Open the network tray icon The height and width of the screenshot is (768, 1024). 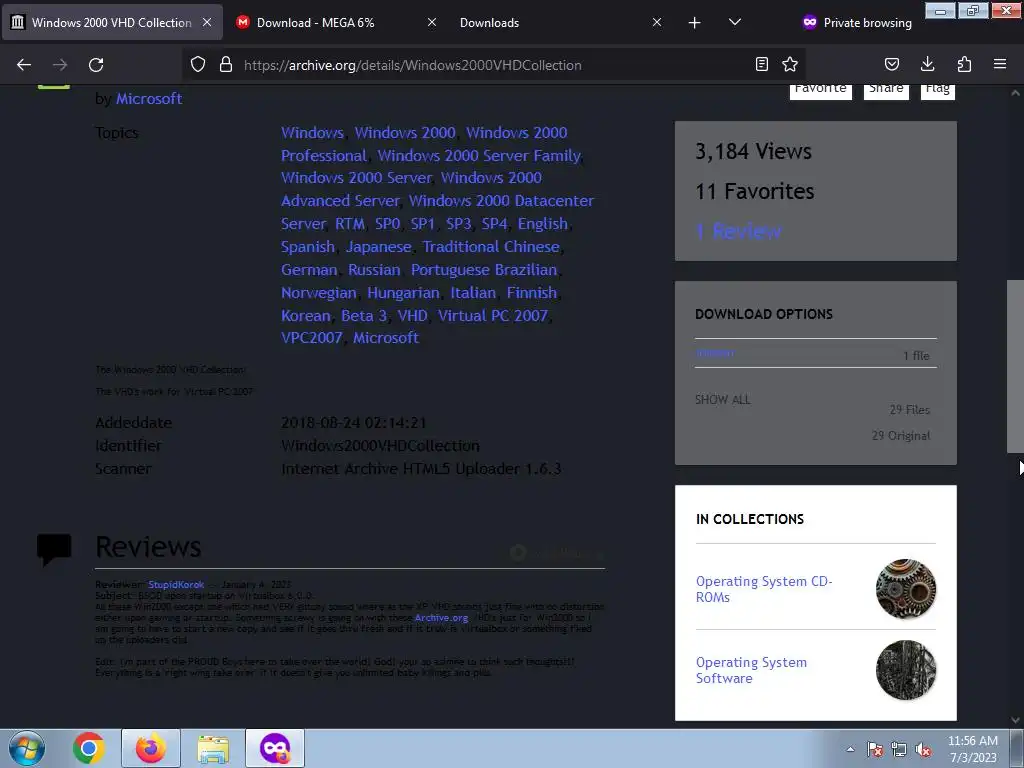pyautogui.click(x=899, y=750)
